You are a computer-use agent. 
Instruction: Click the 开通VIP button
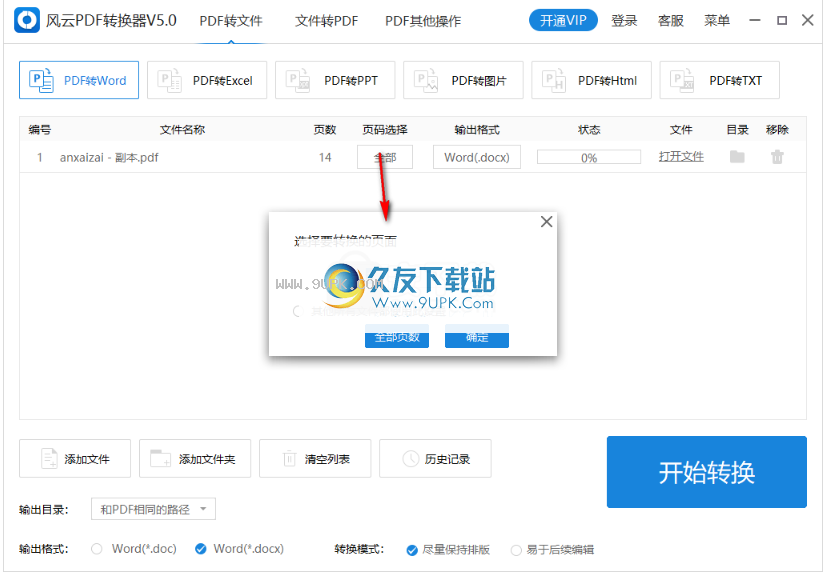click(x=563, y=21)
